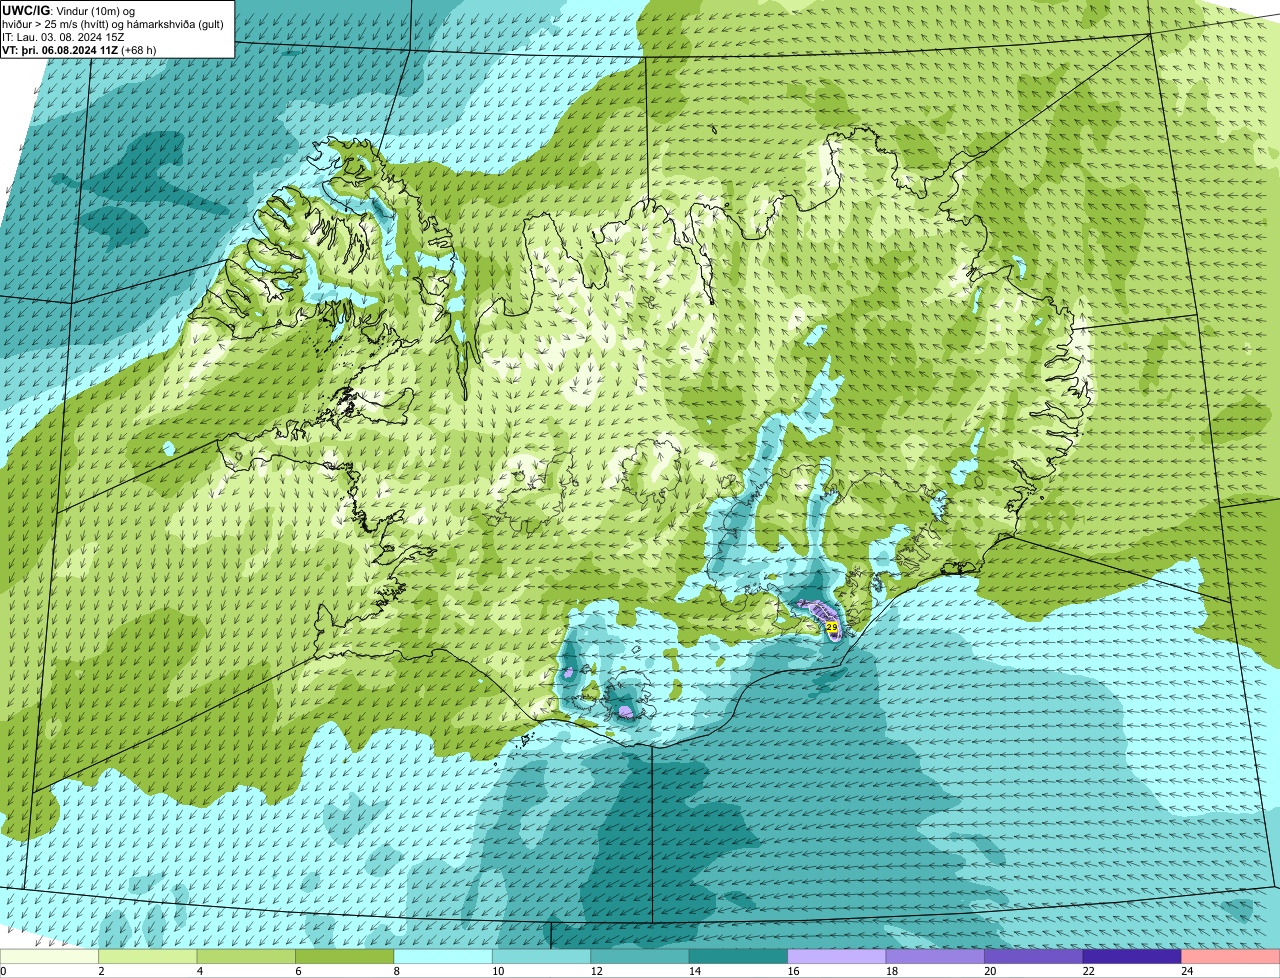Click the pink above-24 m/s legend swatch
1280x978 pixels.
[x=1230, y=957]
